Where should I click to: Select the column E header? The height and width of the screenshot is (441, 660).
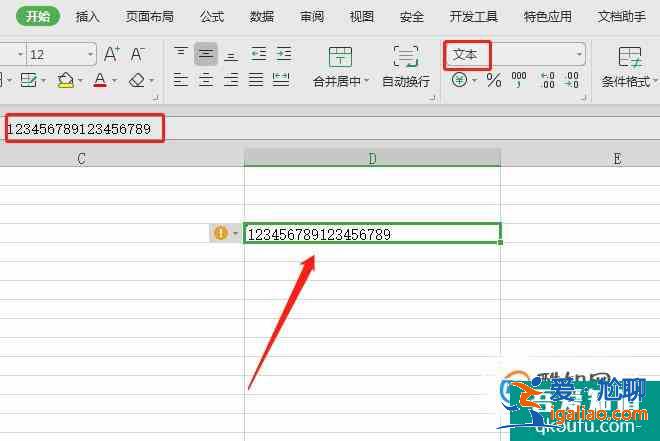tap(617, 159)
